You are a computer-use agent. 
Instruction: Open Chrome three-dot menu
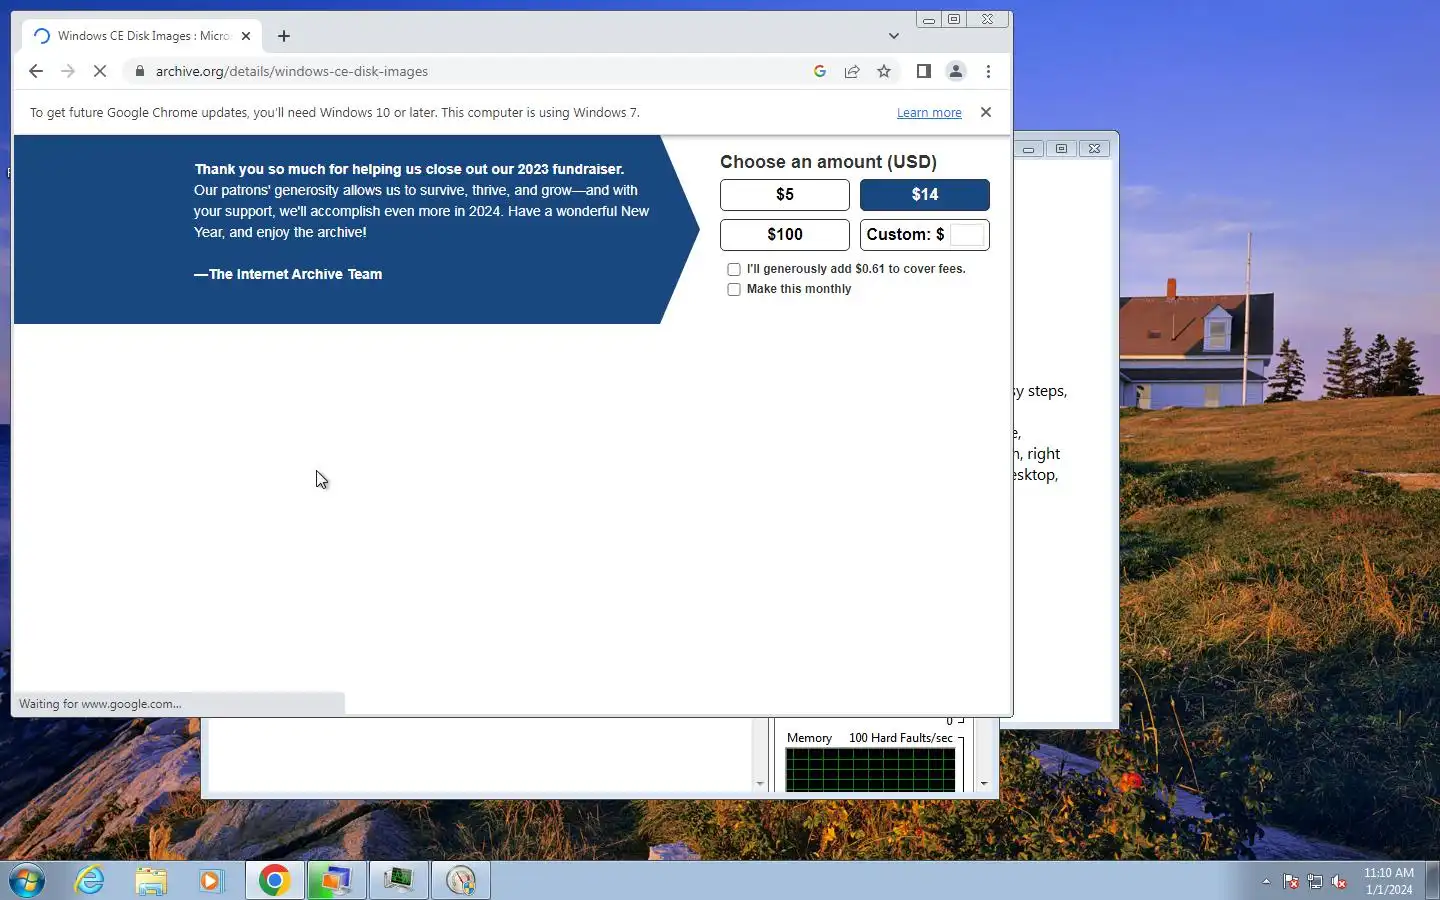[x=988, y=71]
